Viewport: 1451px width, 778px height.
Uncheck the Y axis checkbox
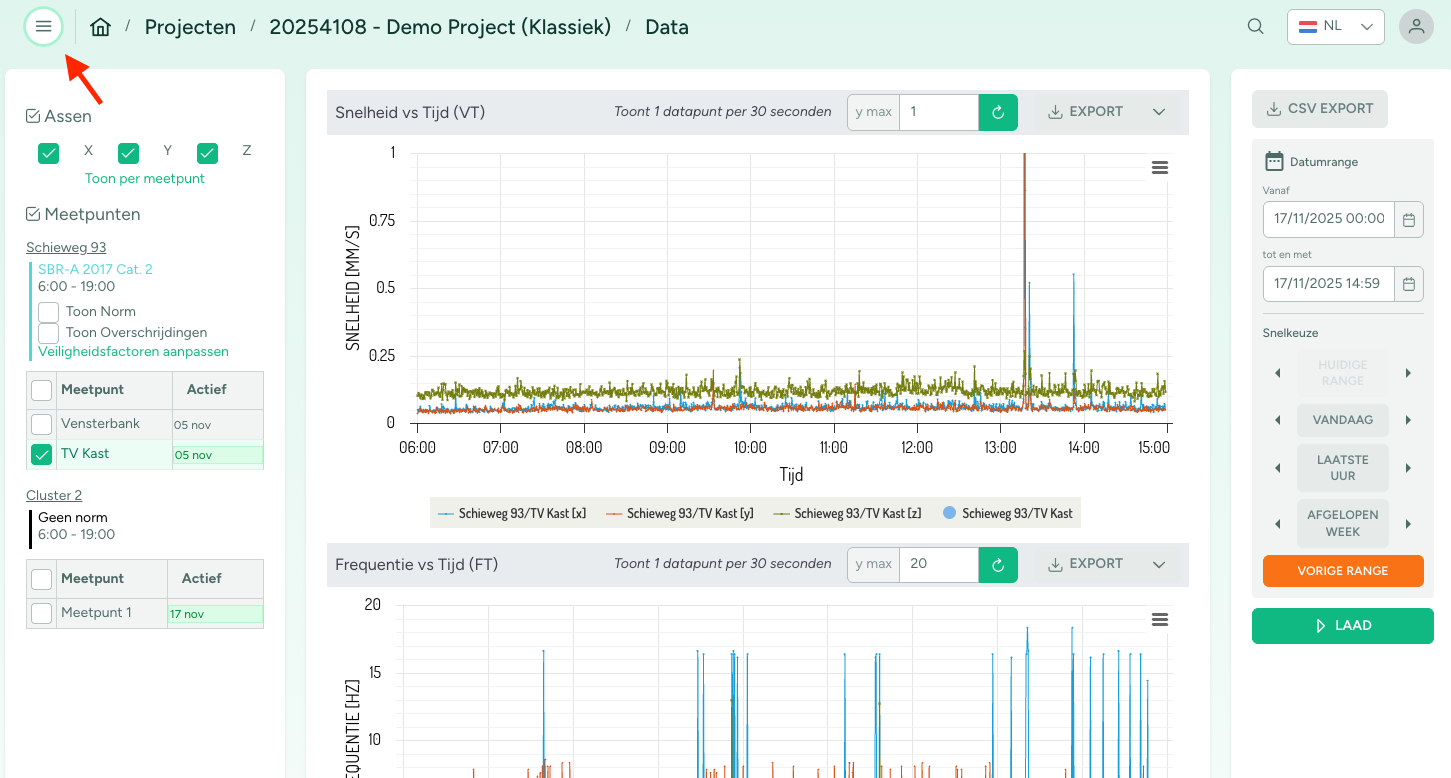point(128,153)
